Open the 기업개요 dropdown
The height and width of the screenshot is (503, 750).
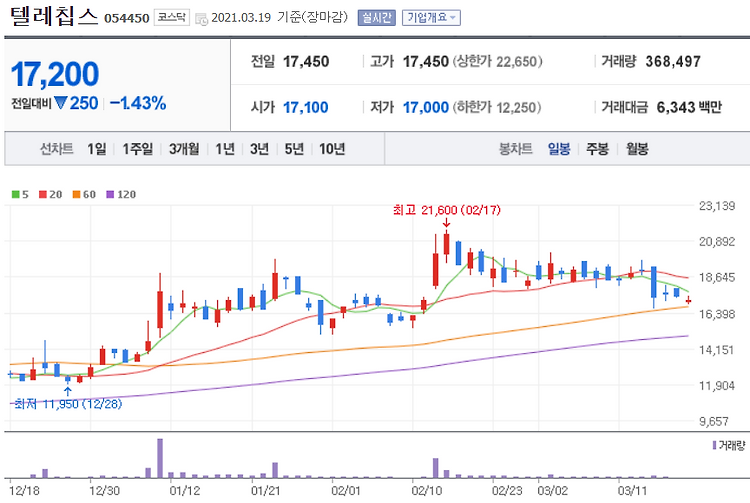431,18
